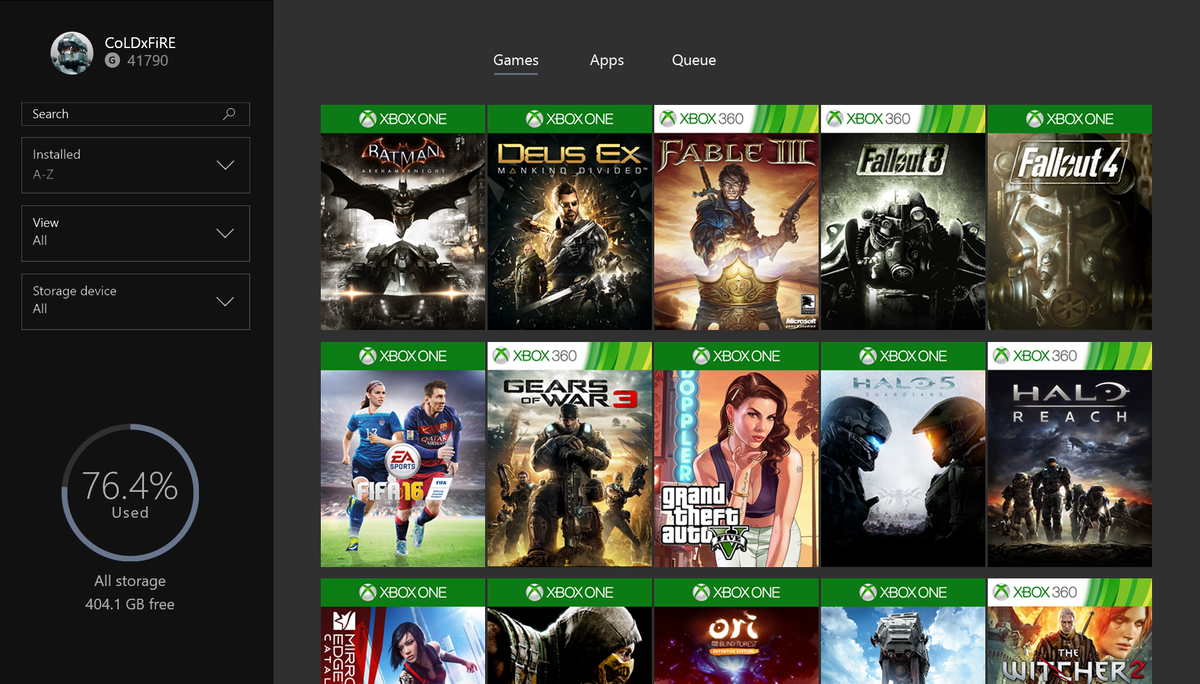Click the CoLDxFiRE gamertag text
The height and width of the screenshot is (684, 1200).
pyautogui.click(x=140, y=43)
